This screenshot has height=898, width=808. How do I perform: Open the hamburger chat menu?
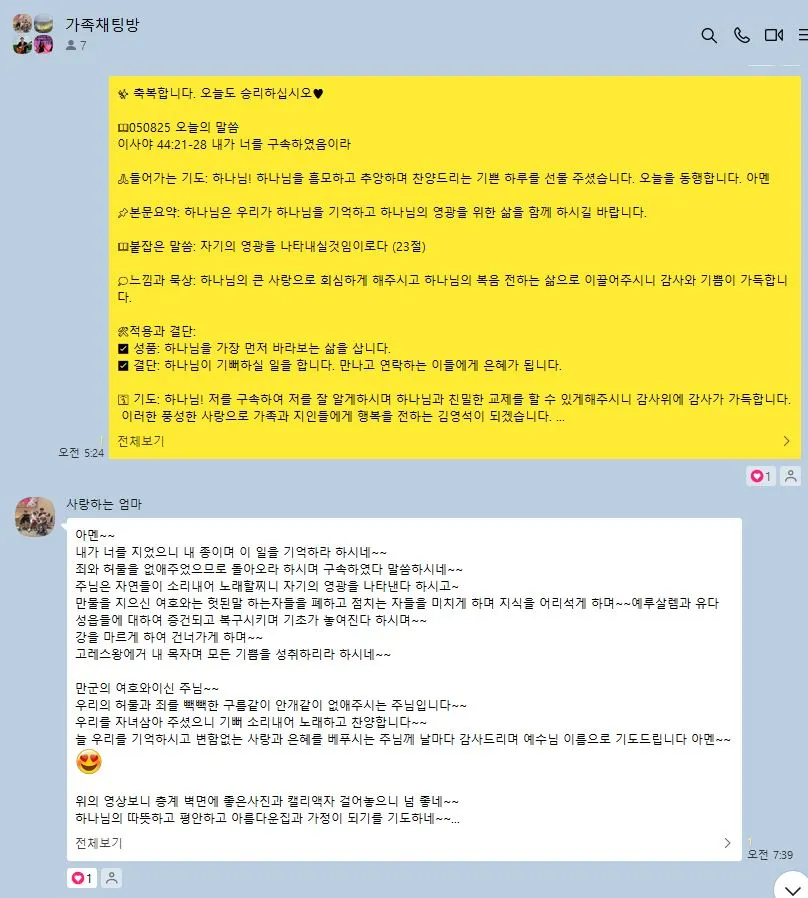pyautogui.click(x=803, y=36)
